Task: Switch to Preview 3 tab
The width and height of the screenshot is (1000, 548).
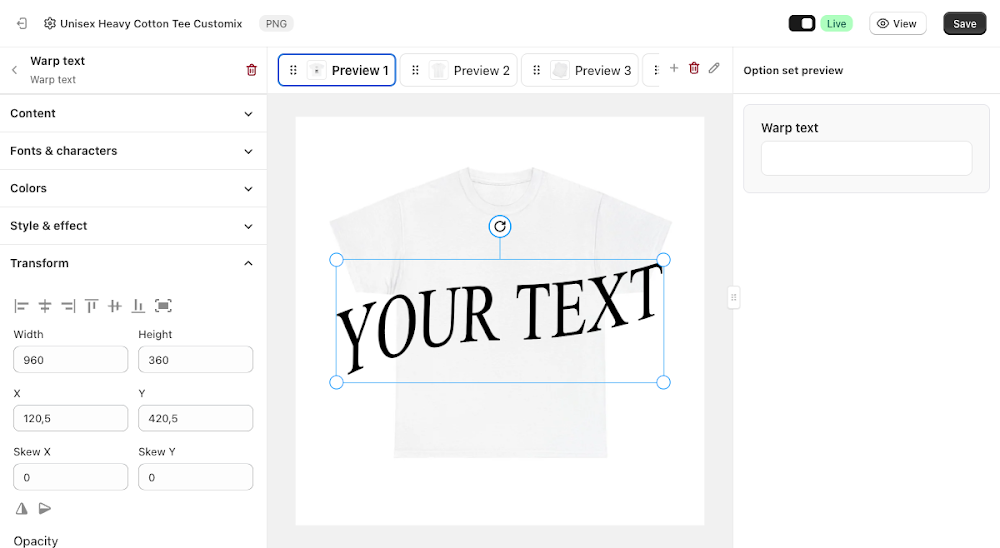Action: coord(580,70)
